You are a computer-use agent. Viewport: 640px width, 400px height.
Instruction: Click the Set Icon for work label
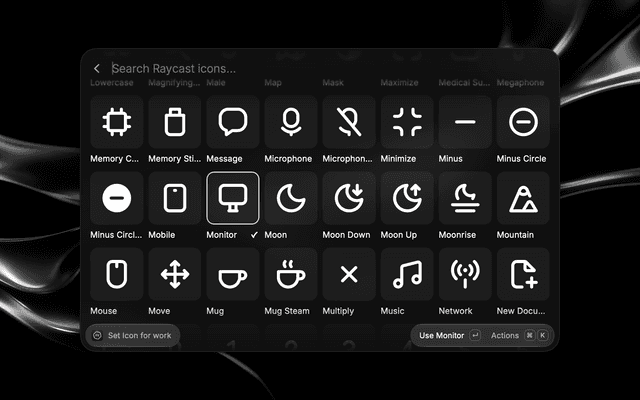coord(139,336)
